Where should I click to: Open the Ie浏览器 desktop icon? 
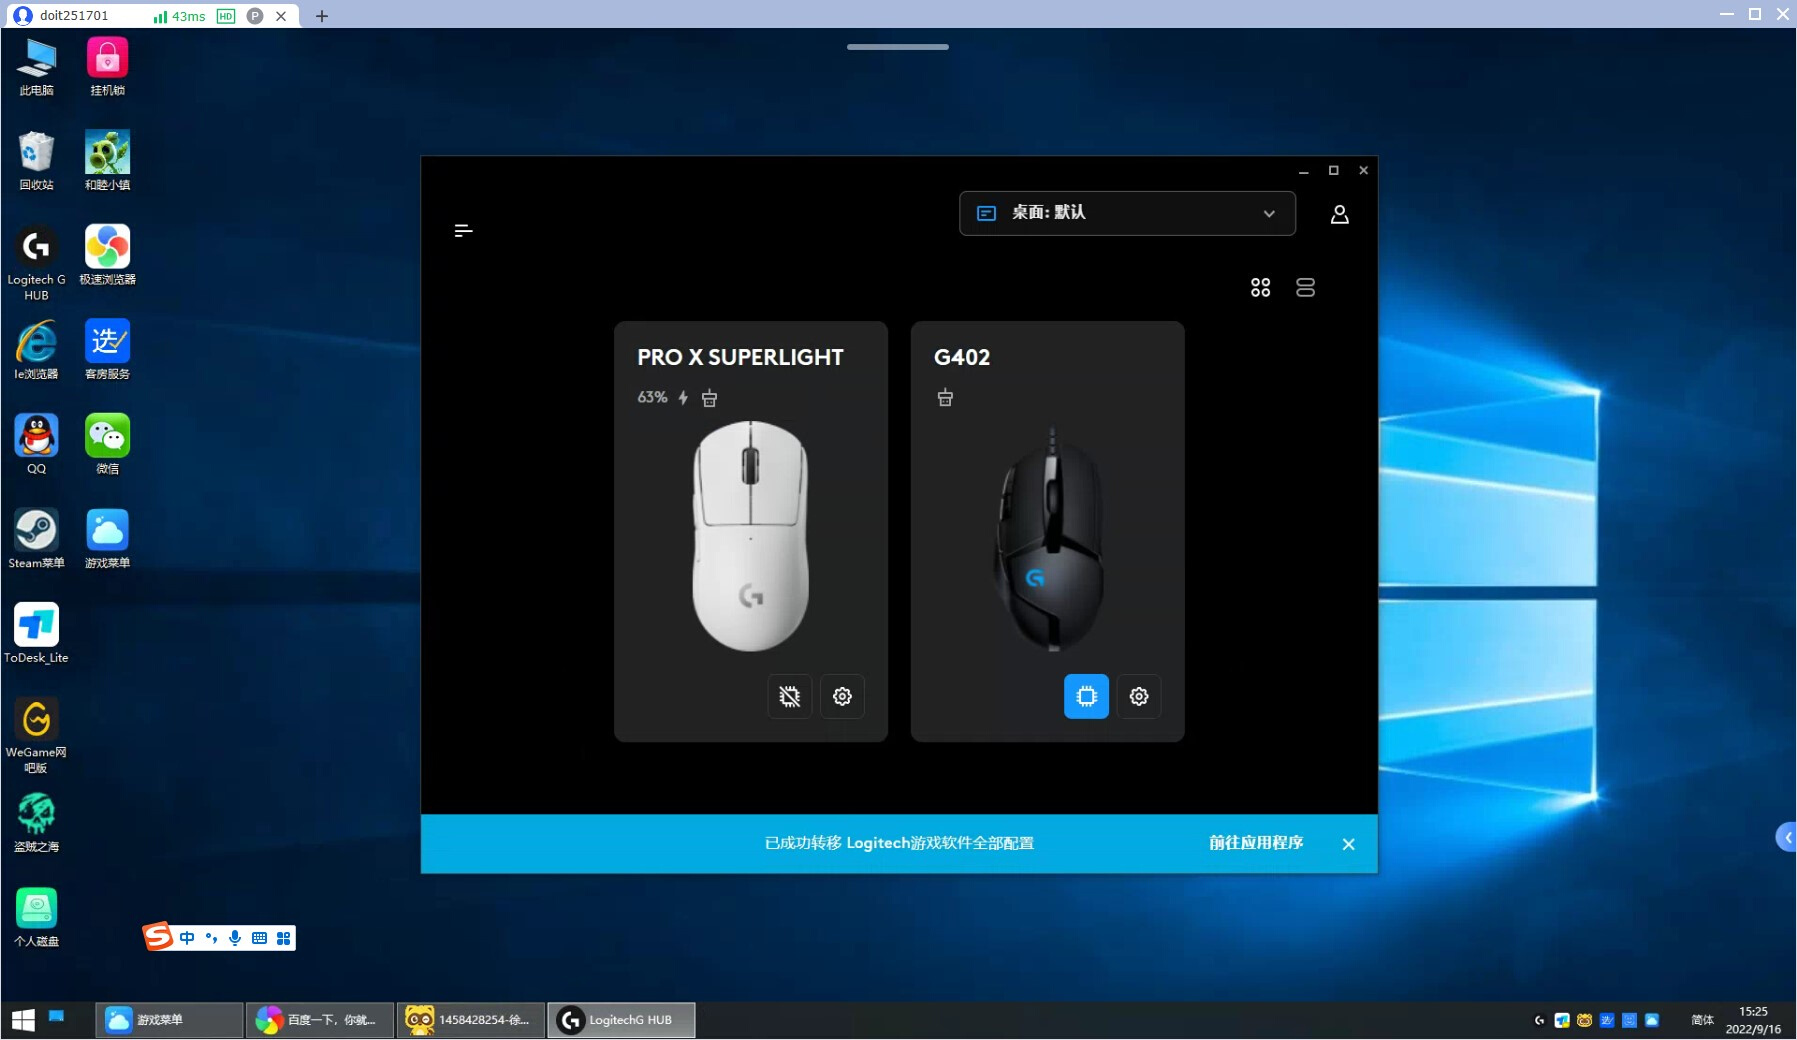[x=36, y=349]
